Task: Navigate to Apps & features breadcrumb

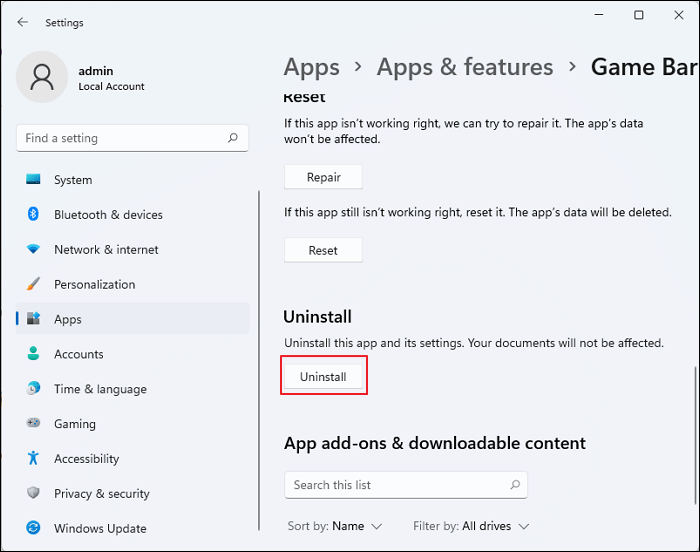Action: (465, 67)
